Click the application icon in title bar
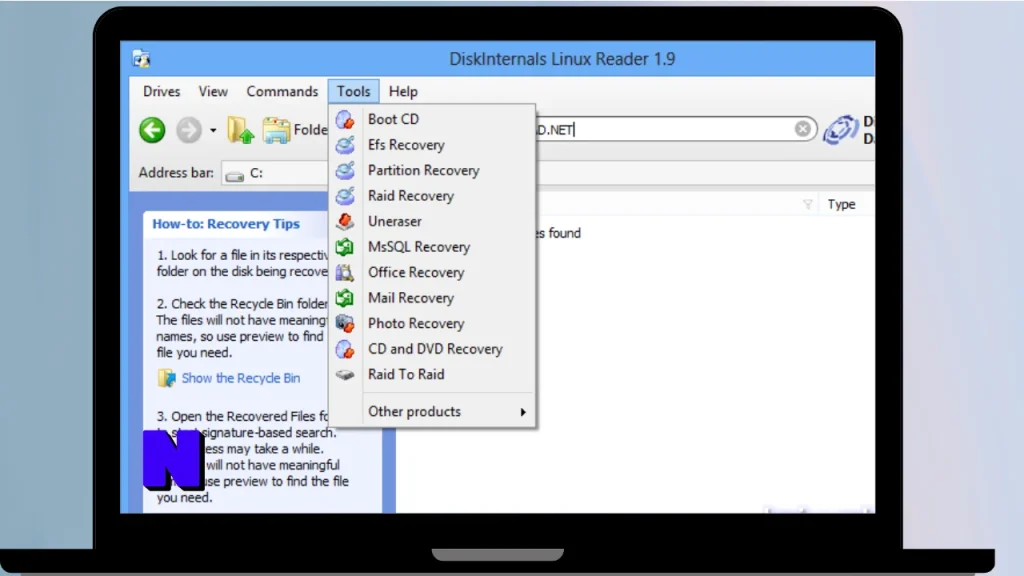Image resolution: width=1024 pixels, height=576 pixels. click(141, 59)
